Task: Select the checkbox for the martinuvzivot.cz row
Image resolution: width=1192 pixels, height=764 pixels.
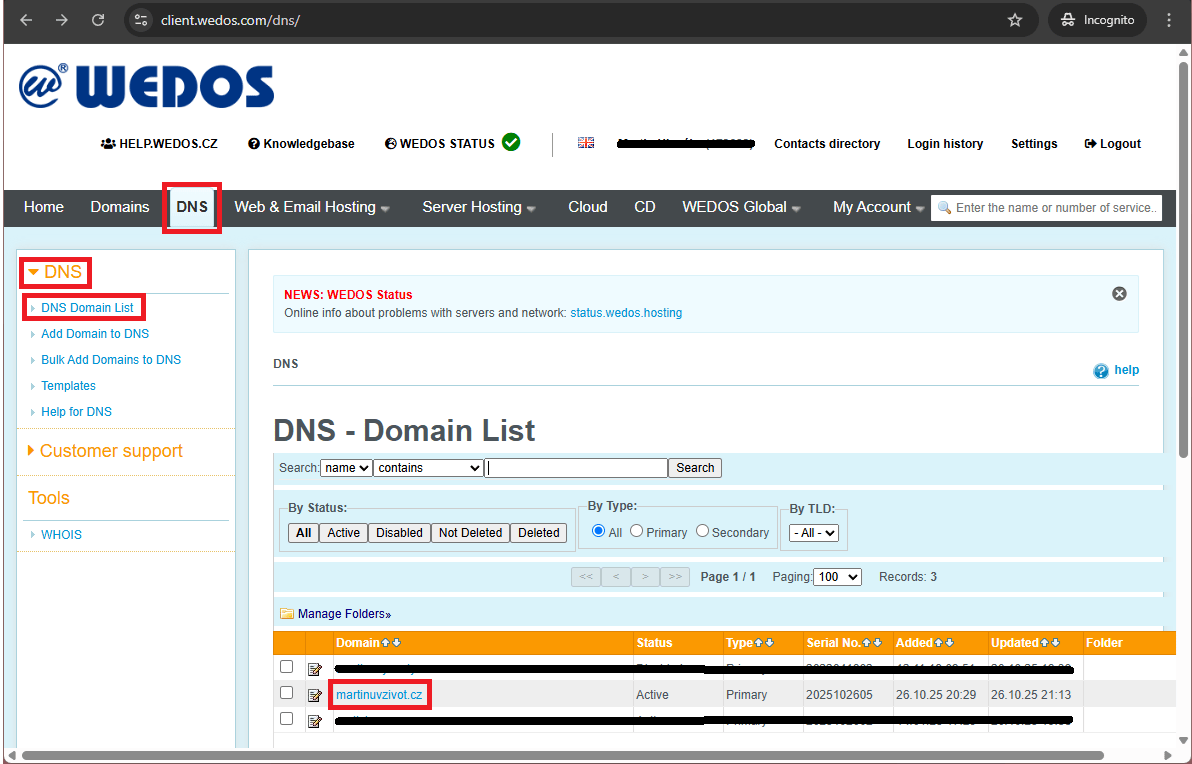Action: click(287, 692)
